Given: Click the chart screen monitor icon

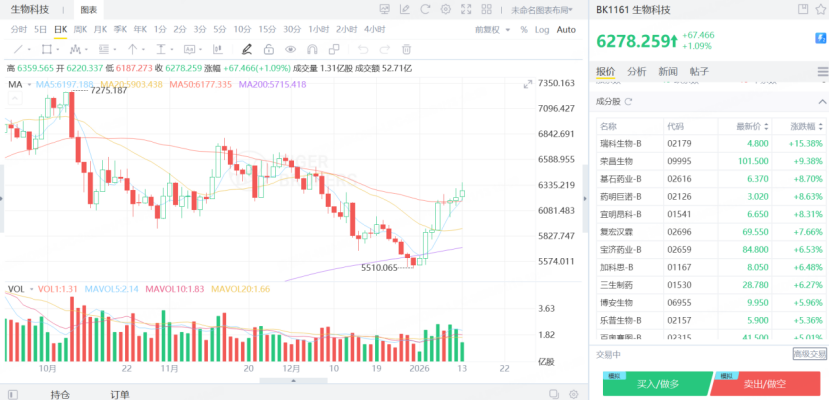Looking at the screenshot, I should click(384, 9).
